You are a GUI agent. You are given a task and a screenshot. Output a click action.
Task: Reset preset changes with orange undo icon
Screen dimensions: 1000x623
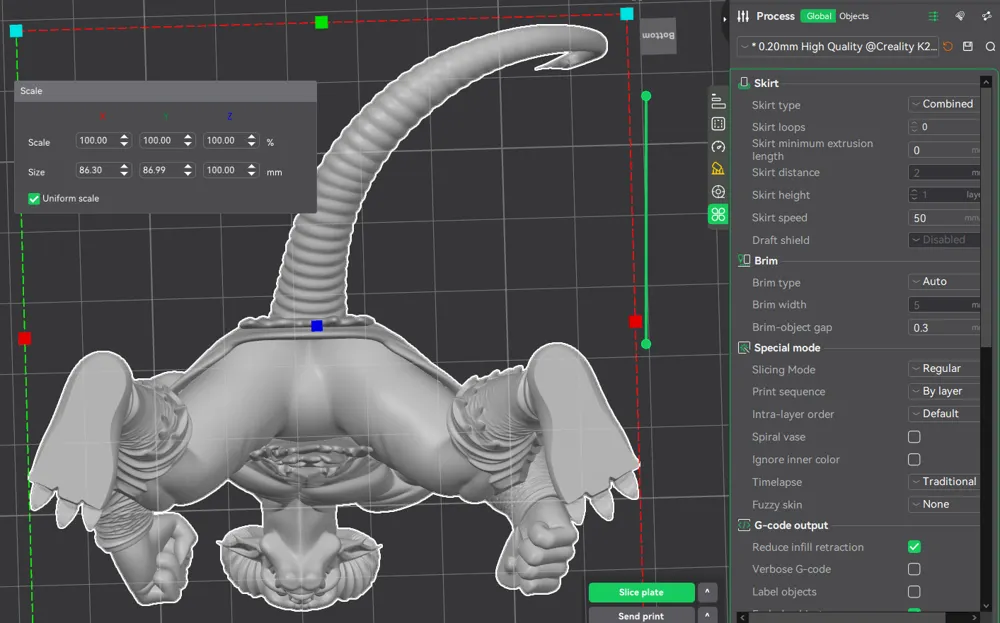pos(948,47)
